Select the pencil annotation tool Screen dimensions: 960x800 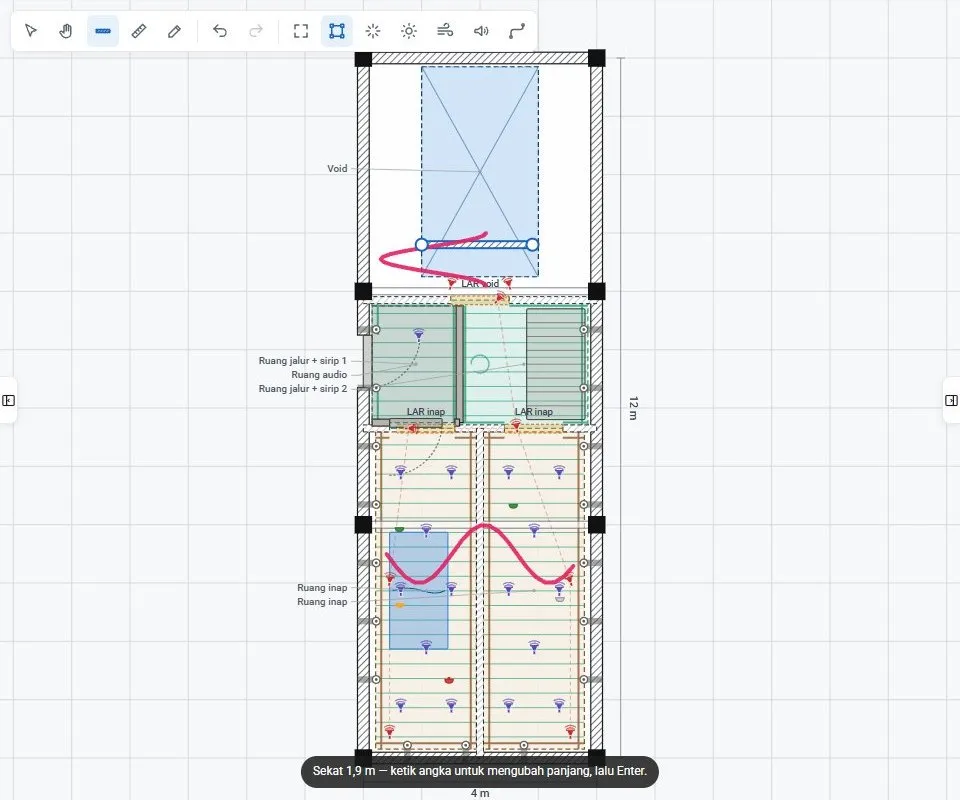click(174, 31)
